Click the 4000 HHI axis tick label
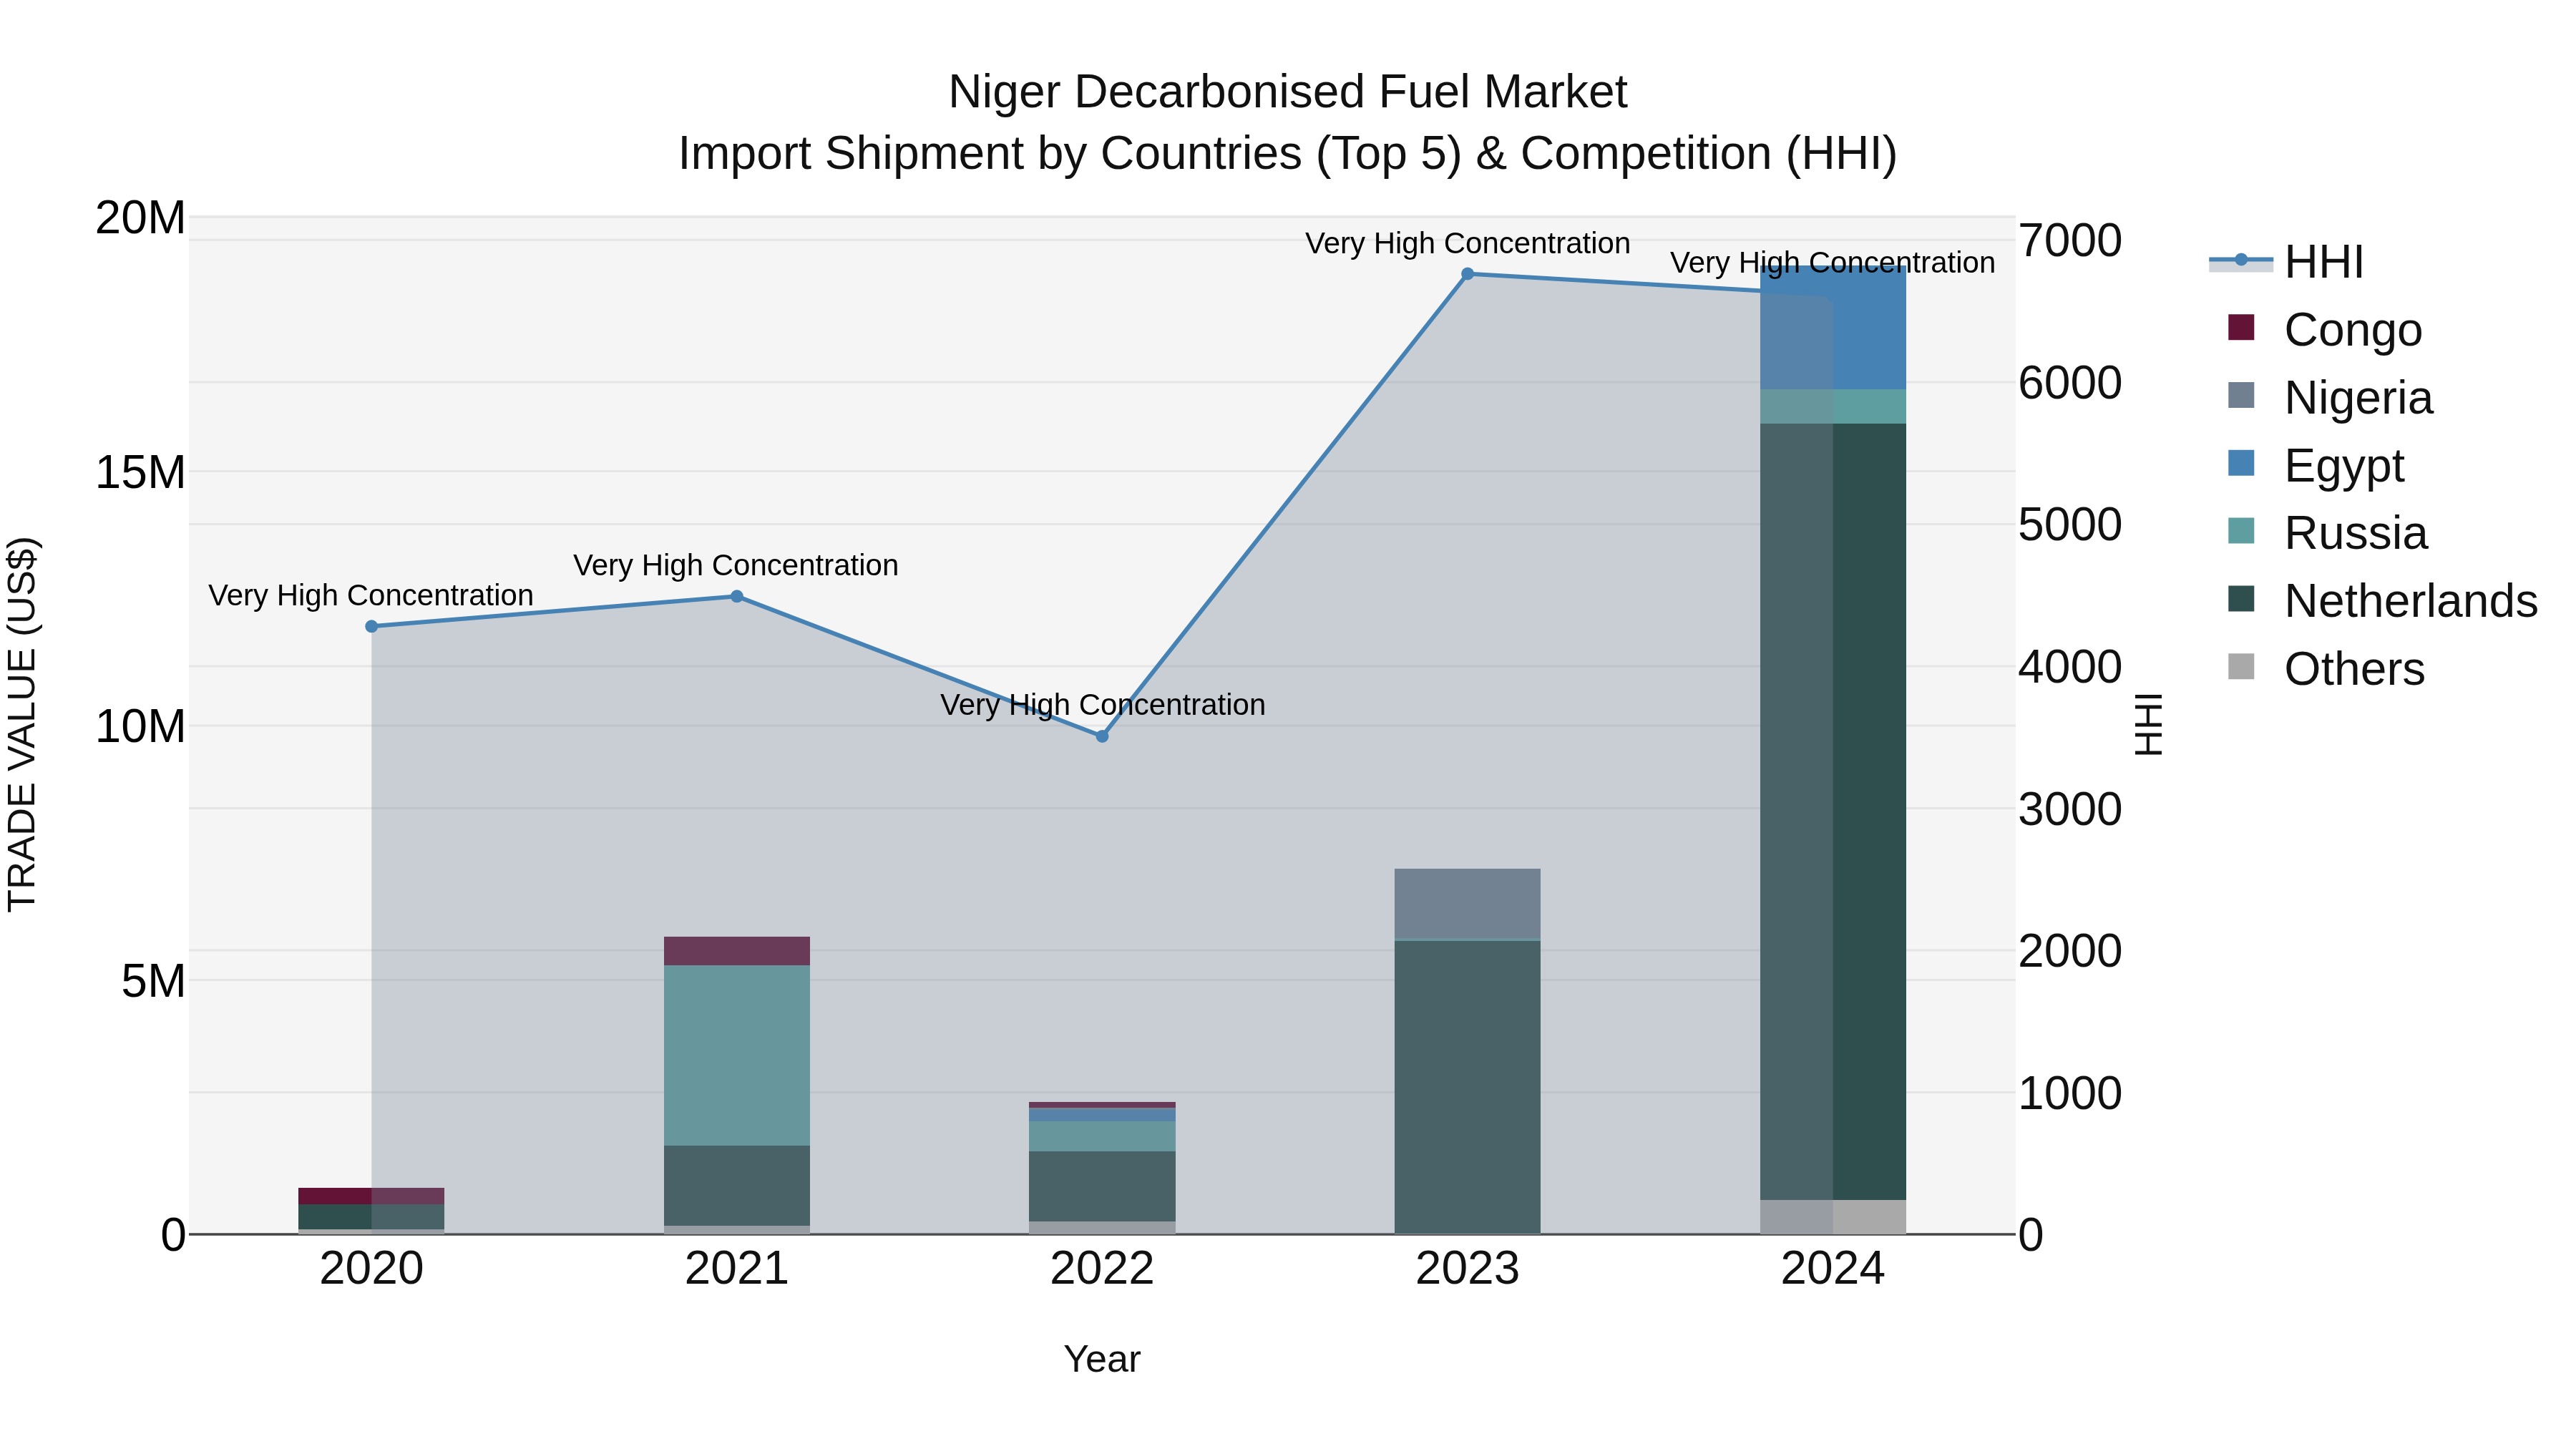This screenshot has width=2576, height=1449. [x=2070, y=666]
